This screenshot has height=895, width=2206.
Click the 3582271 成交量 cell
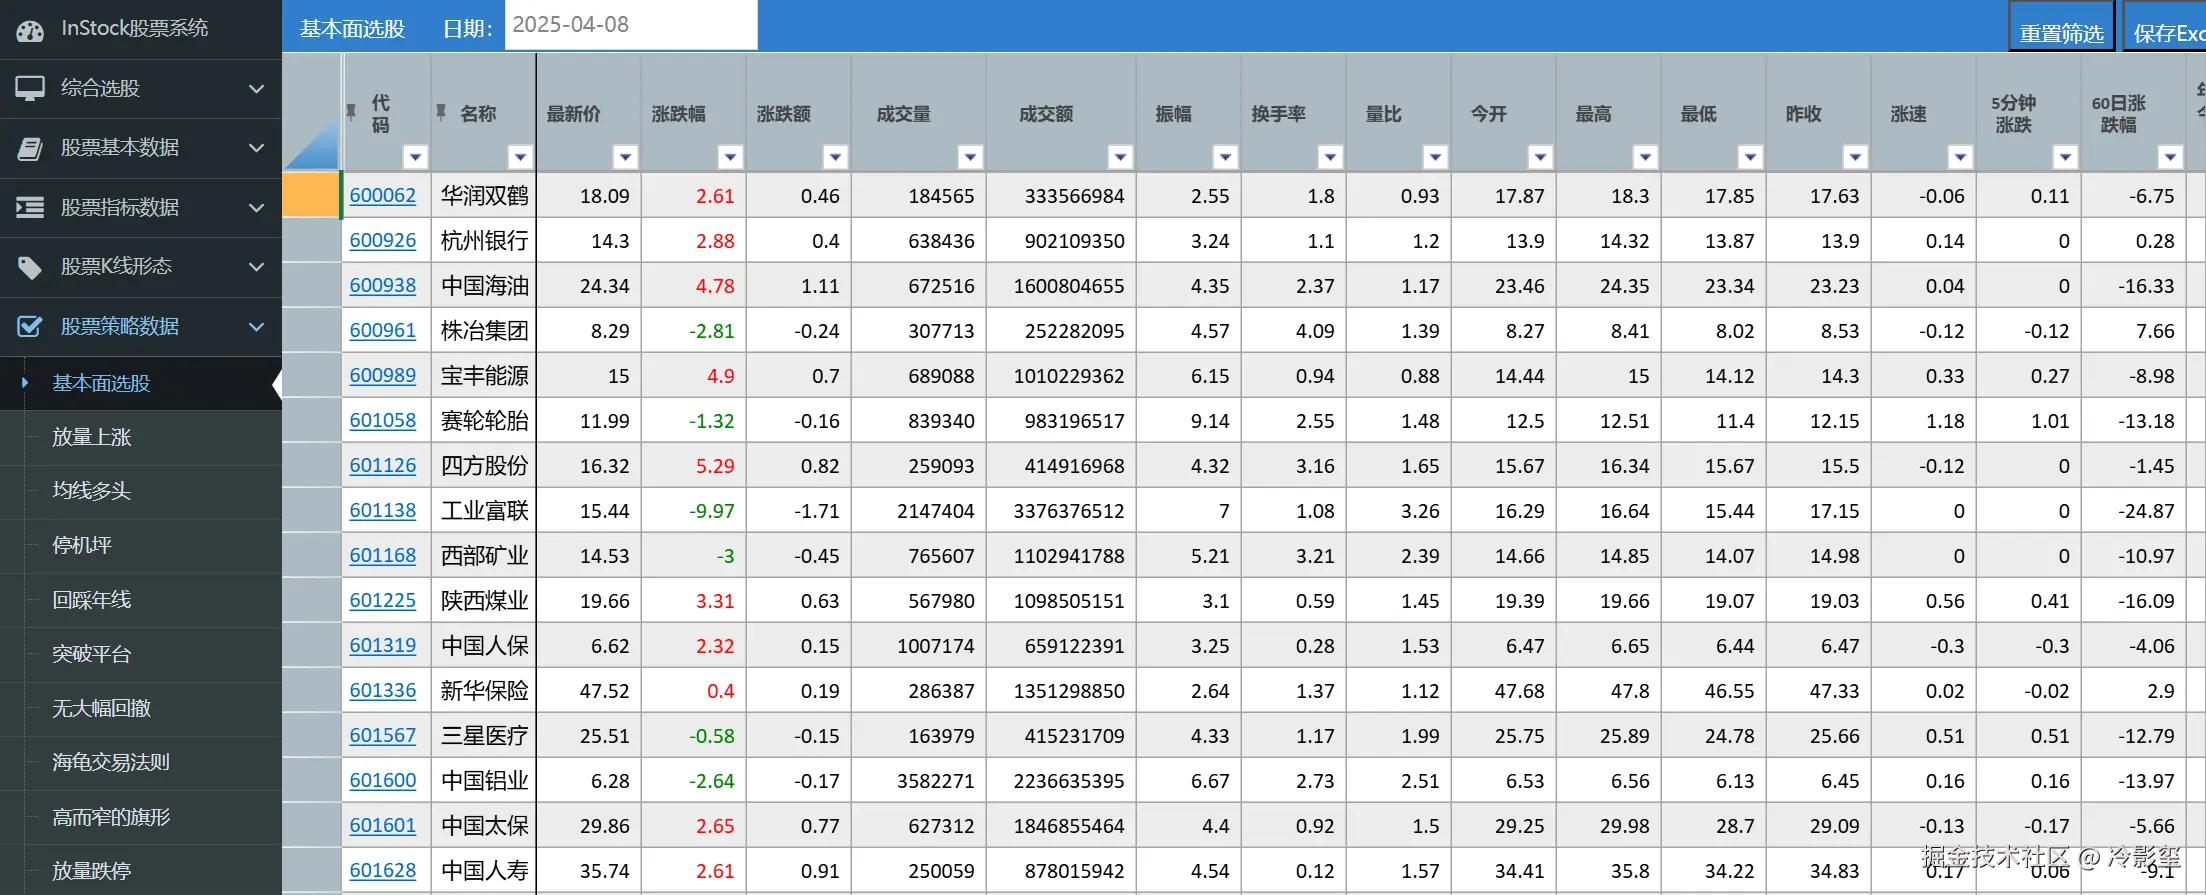(x=919, y=781)
